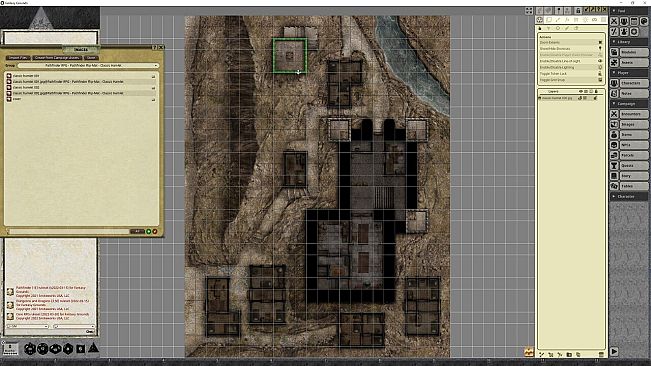Open the Characters list button
The height and width of the screenshot is (366, 651).
tap(634, 83)
